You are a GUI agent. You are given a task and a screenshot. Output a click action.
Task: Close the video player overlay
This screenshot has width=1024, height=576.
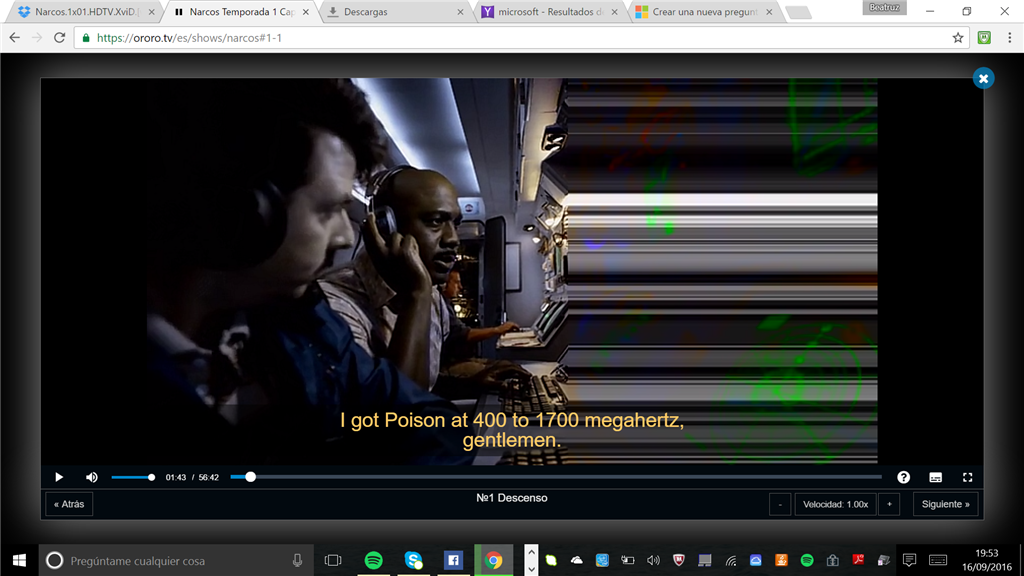point(983,78)
